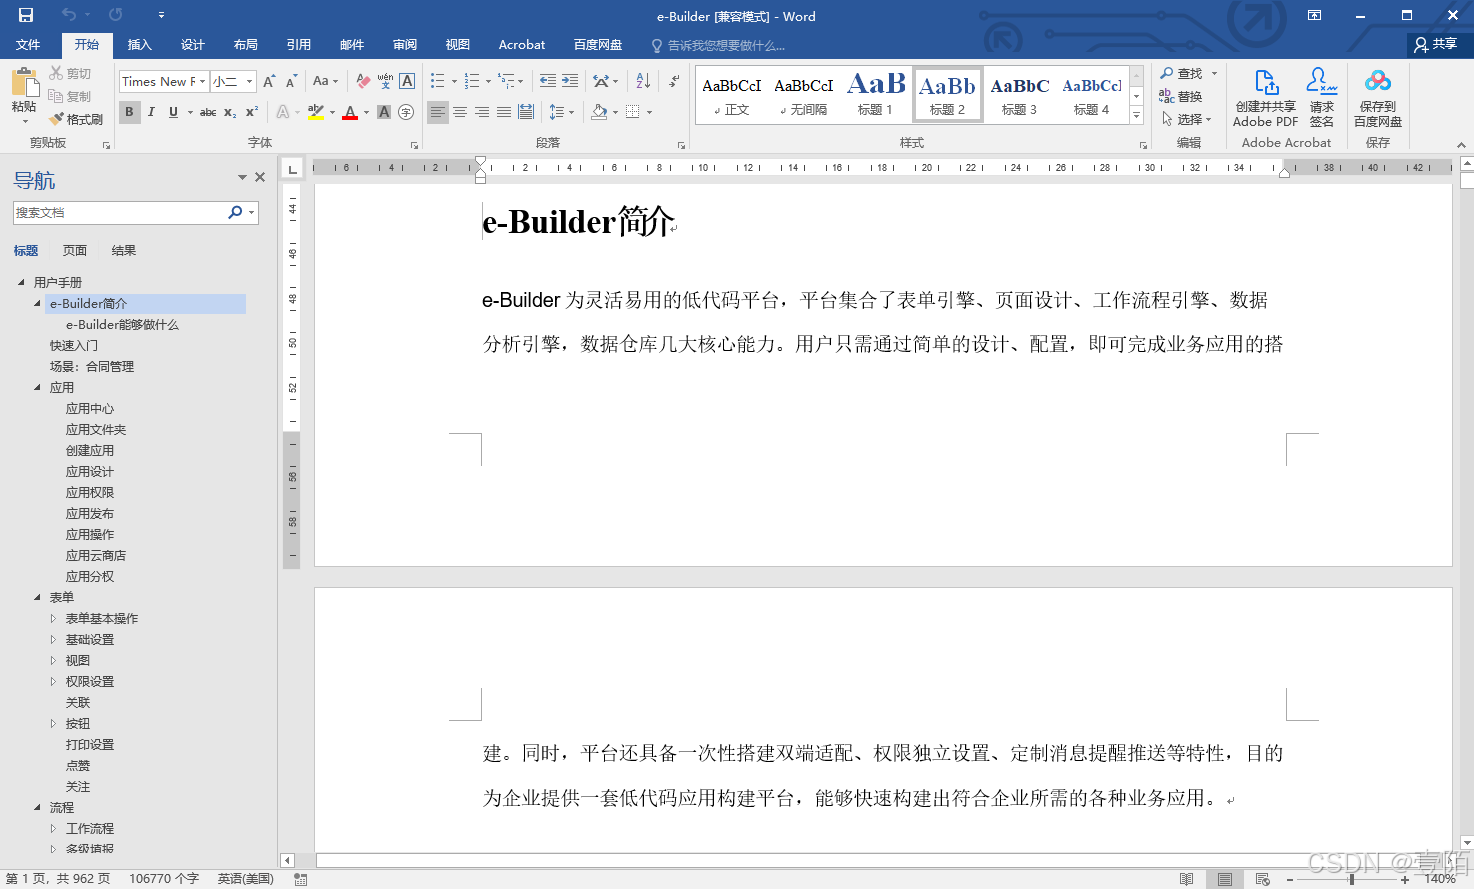This screenshot has height=889, width=1474.
Task: Right-align the paragraph
Action: 482,112
